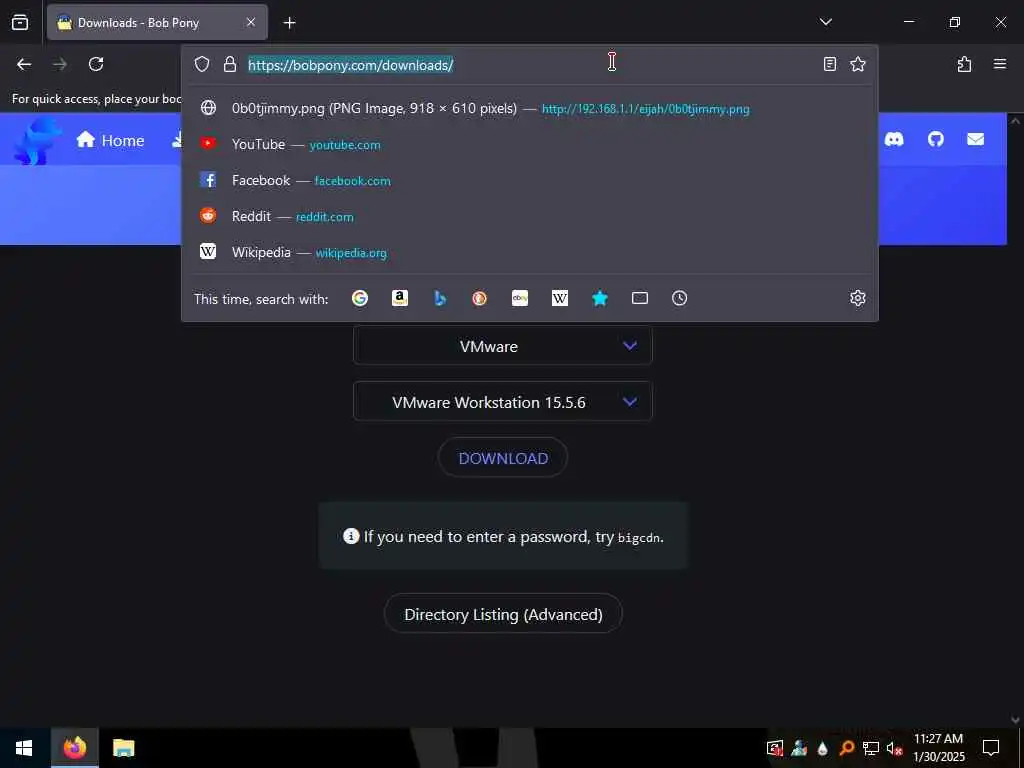
Task: Choose the Facebook suggestion
Action: click(530, 180)
